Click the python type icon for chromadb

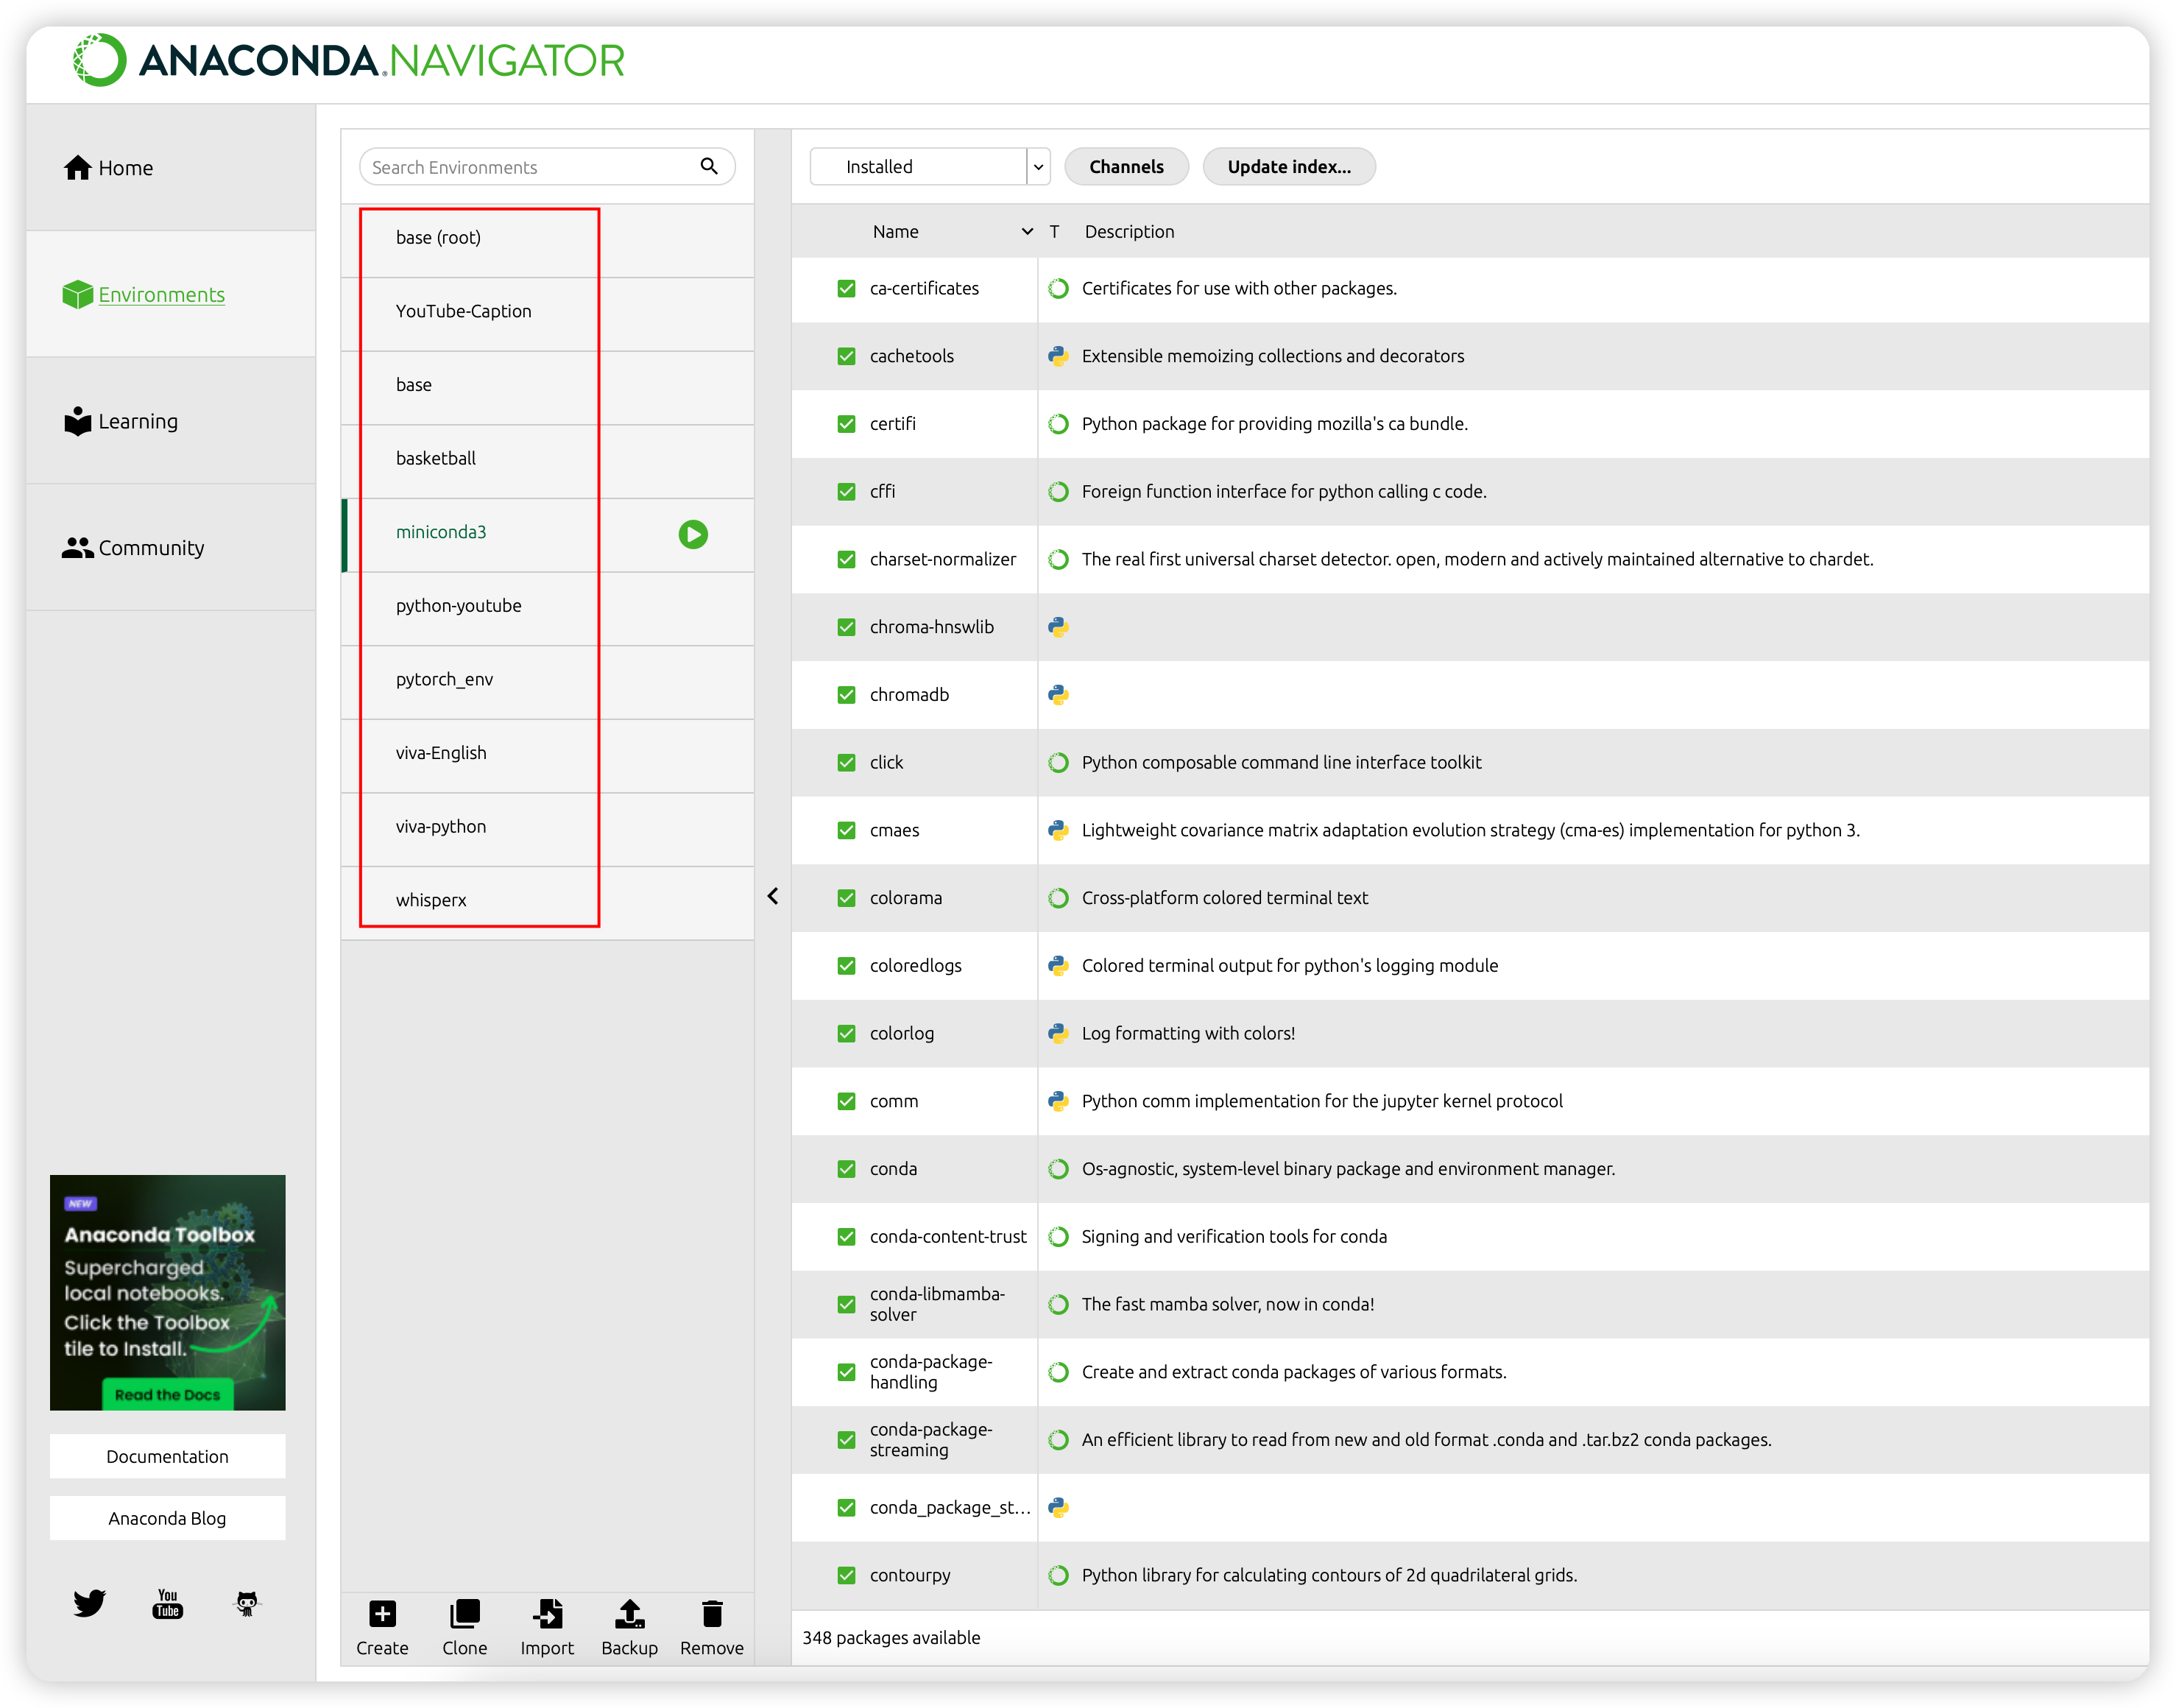1059,695
